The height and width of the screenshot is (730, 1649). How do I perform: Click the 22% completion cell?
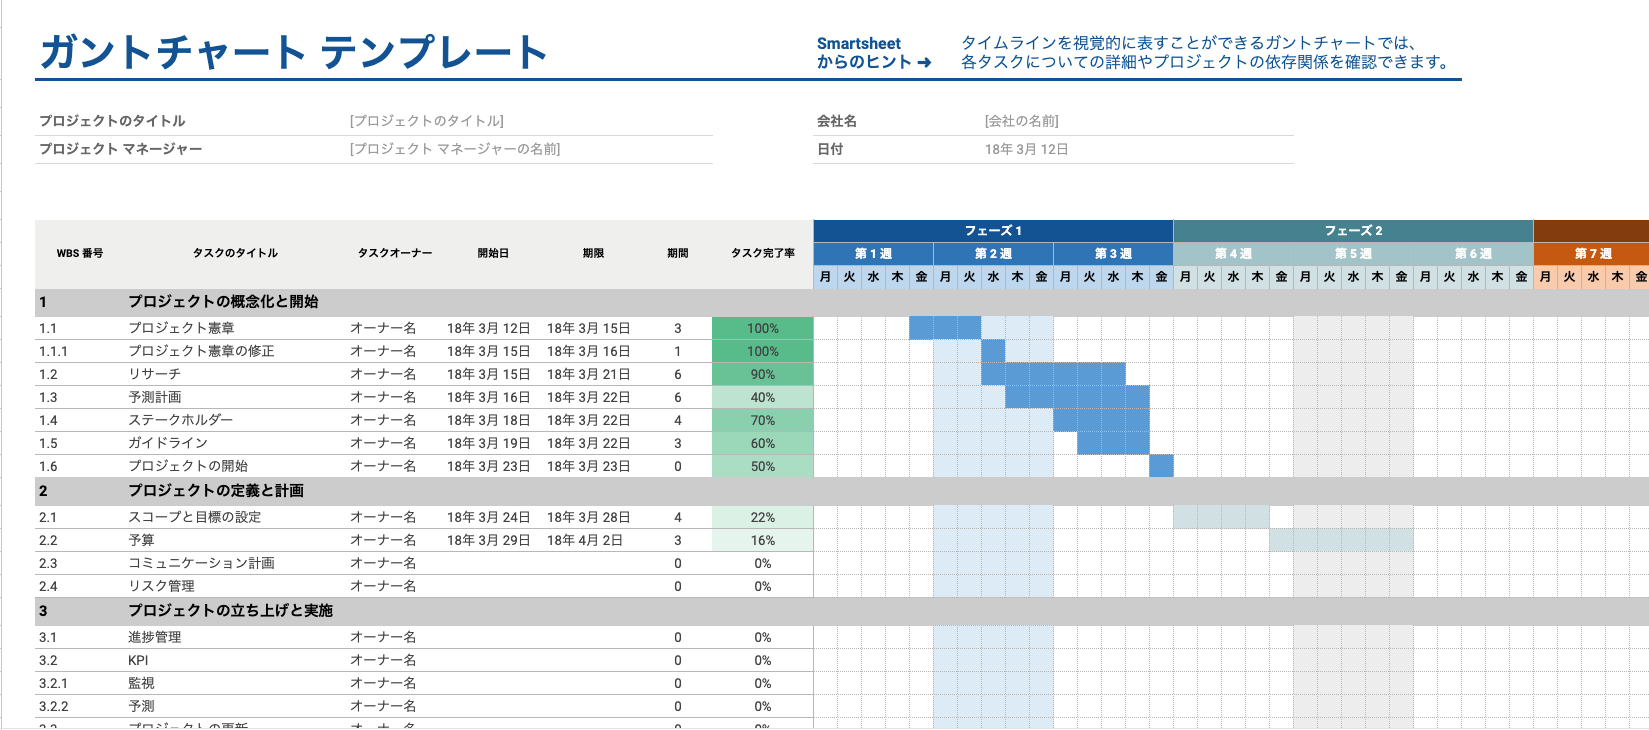(x=762, y=517)
